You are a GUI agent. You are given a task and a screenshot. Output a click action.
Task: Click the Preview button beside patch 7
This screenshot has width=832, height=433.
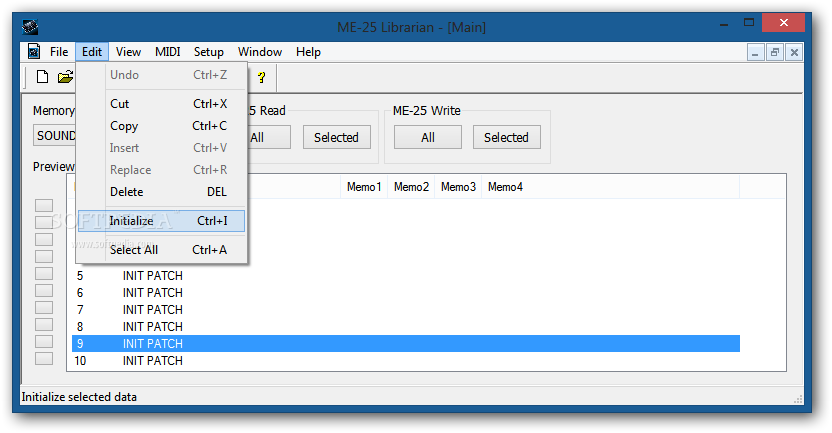pyautogui.click(x=44, y=307)
